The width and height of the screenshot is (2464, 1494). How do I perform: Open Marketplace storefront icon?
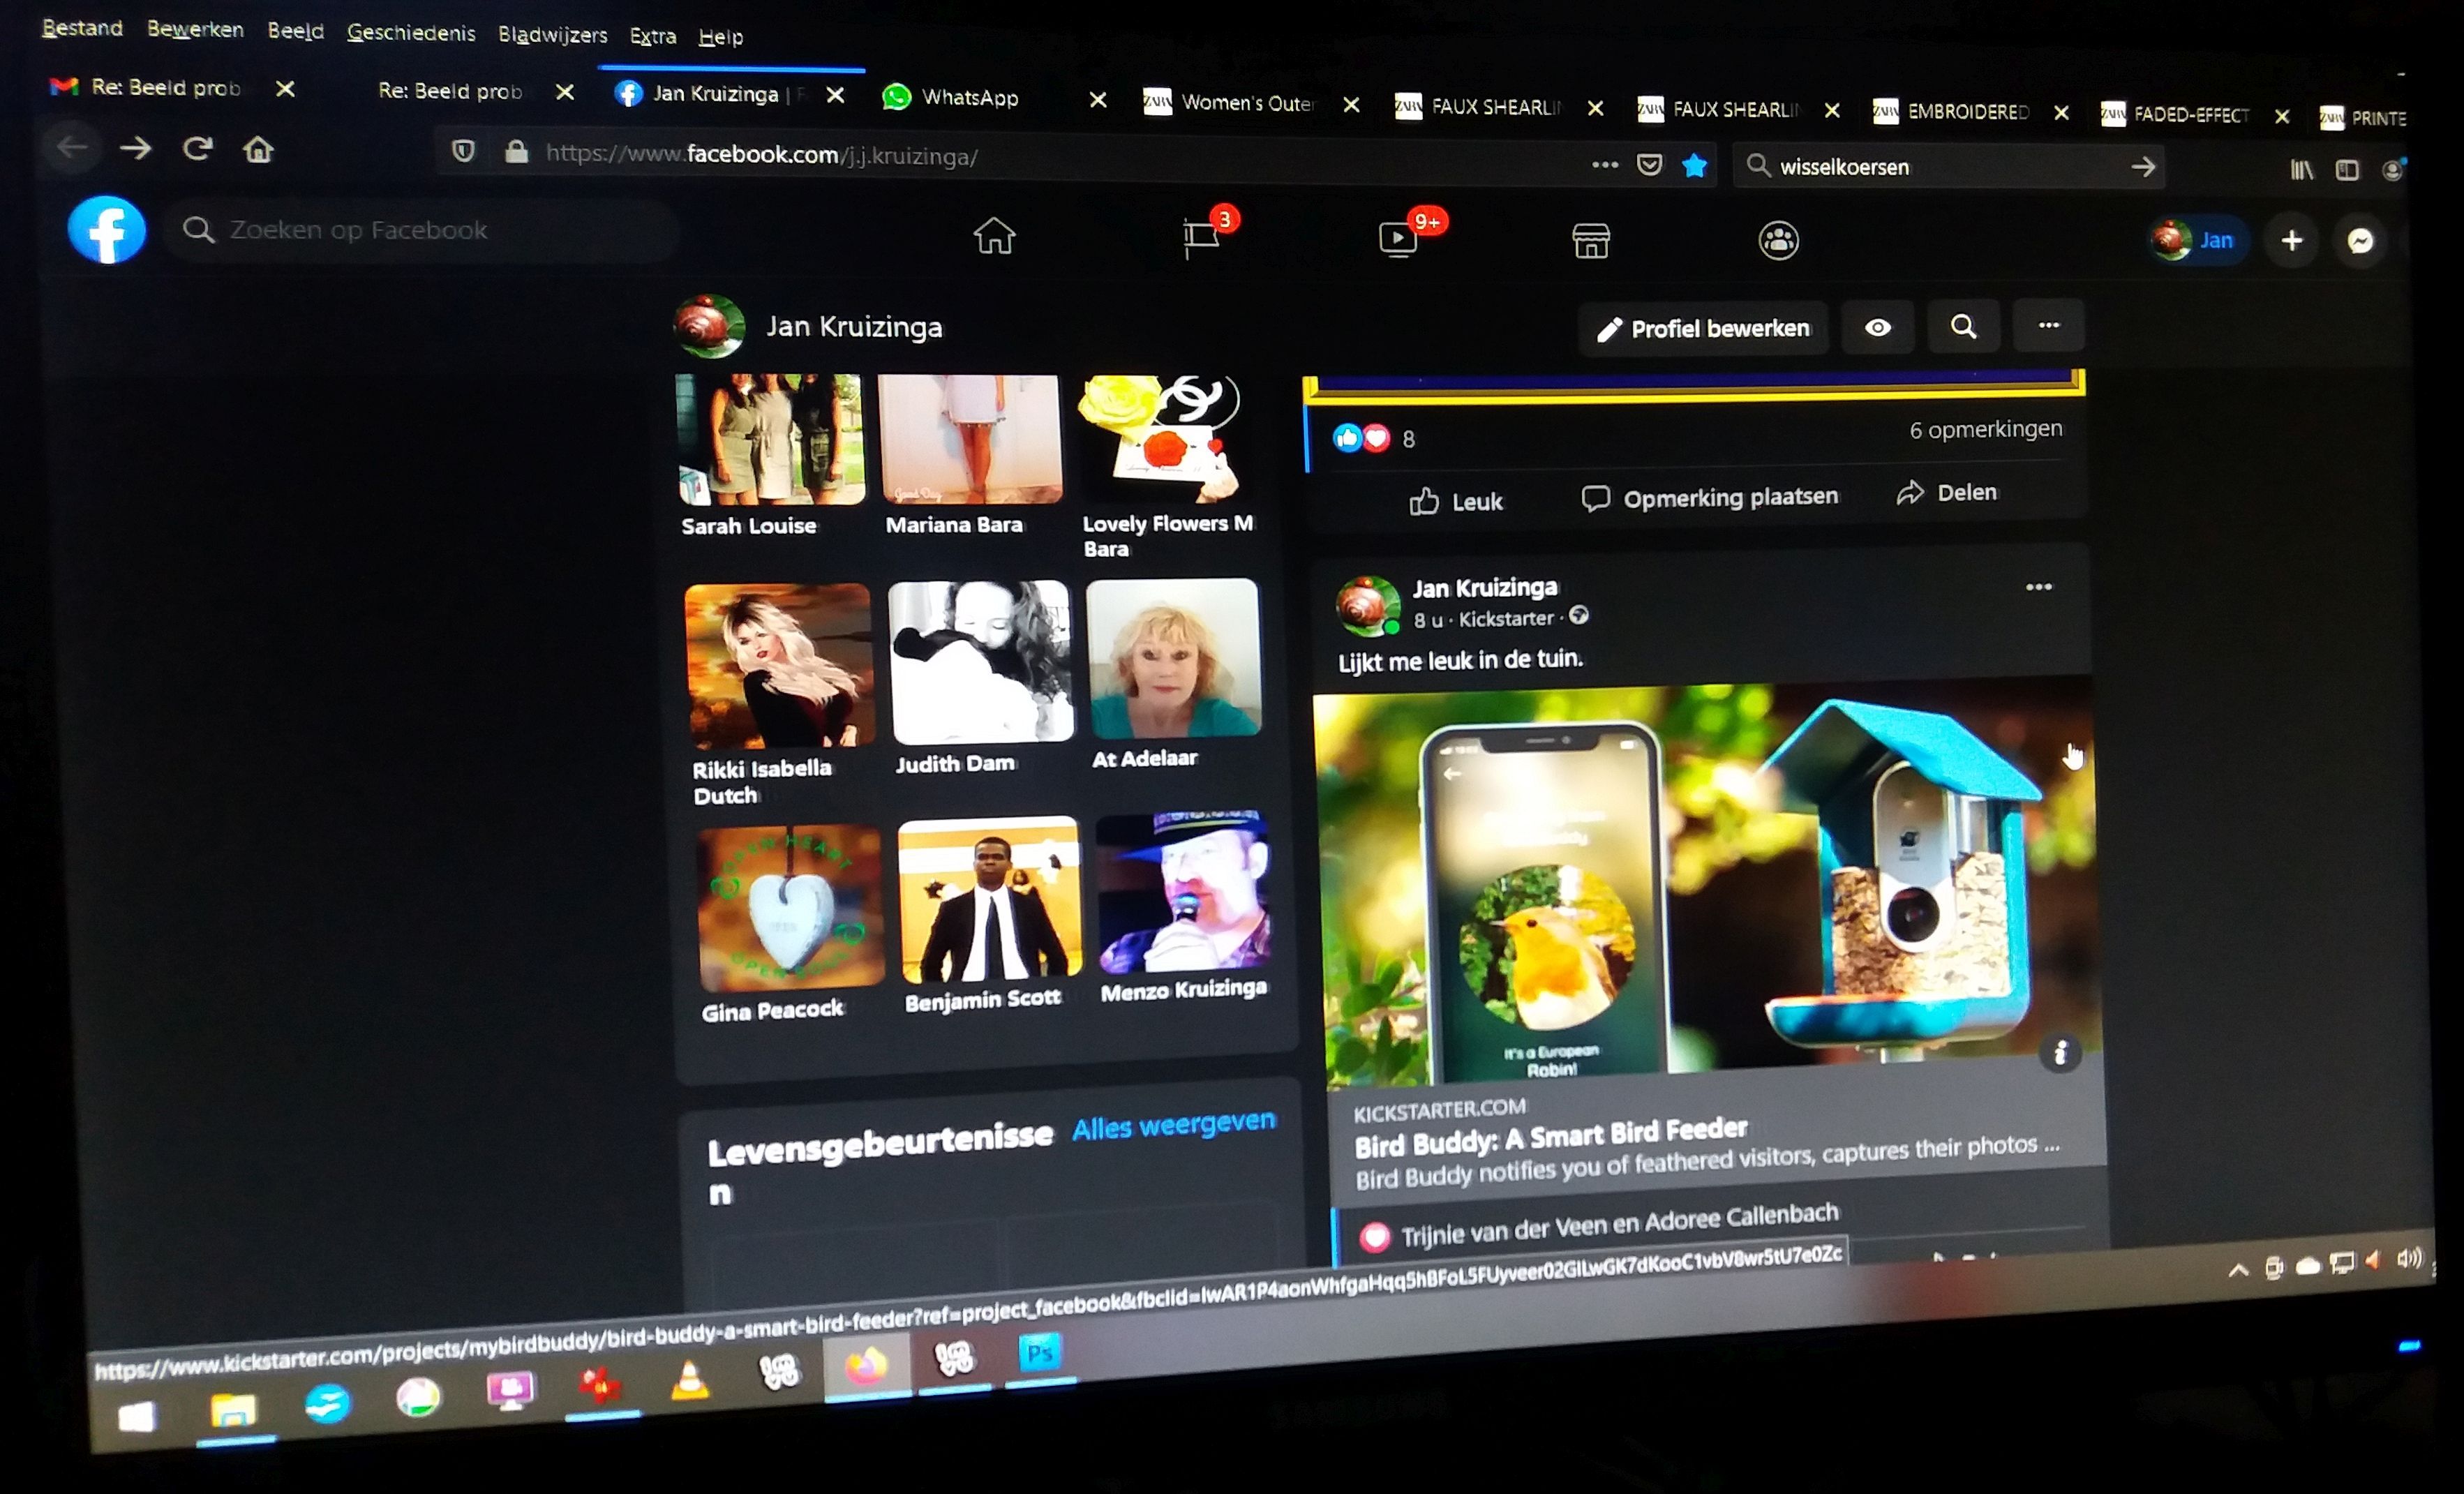point(1590,241)
